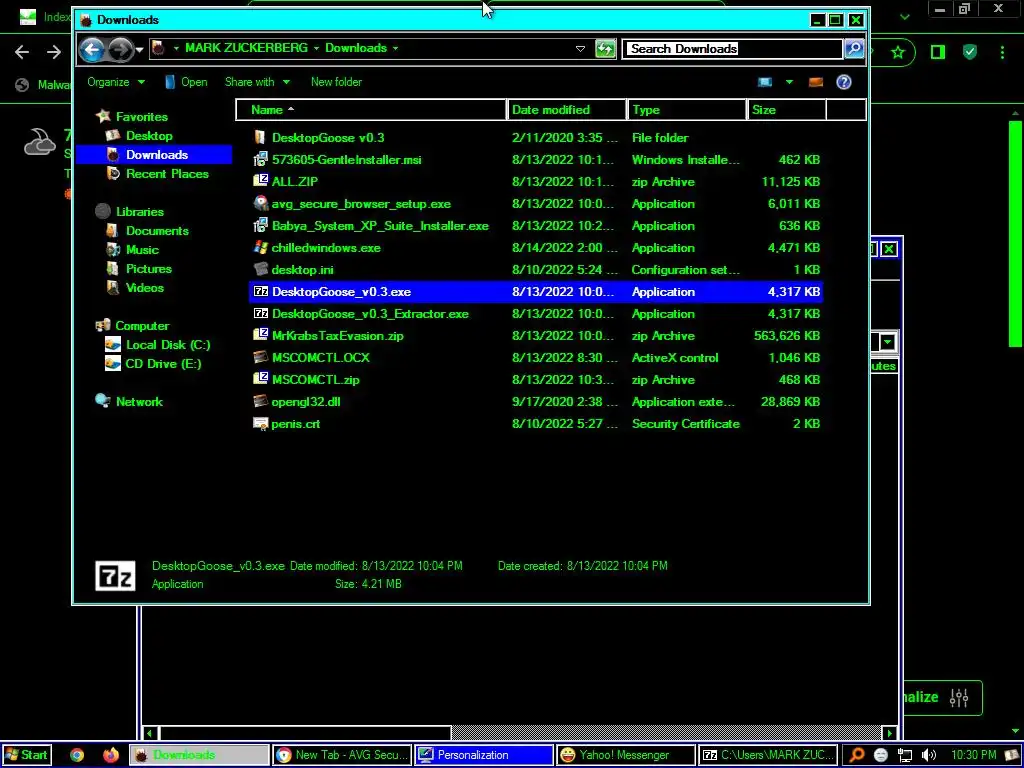Click the browser side panel icon
The image size is (1024, 768).
(x=938, y=52)
